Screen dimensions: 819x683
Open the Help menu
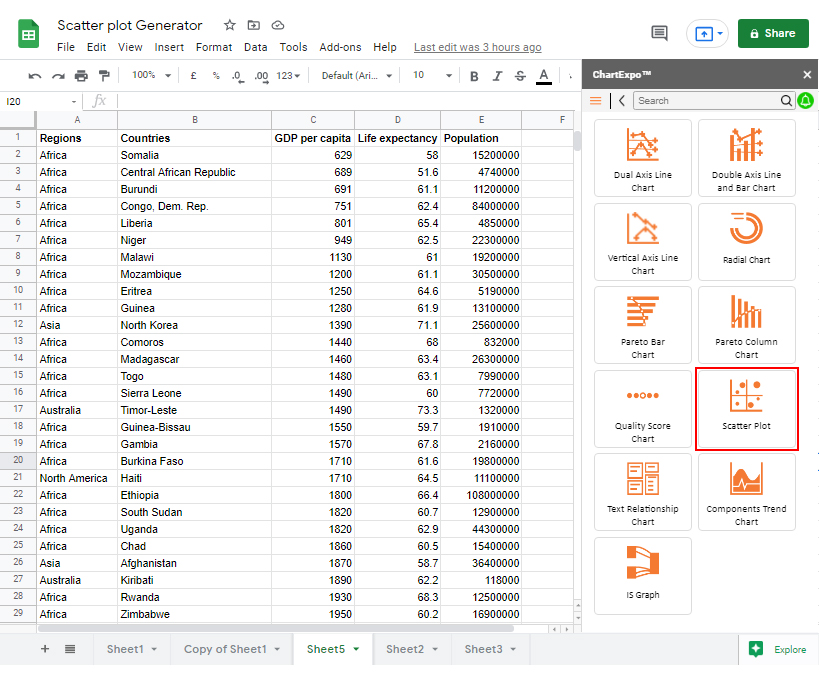click(x=384, y=48)
